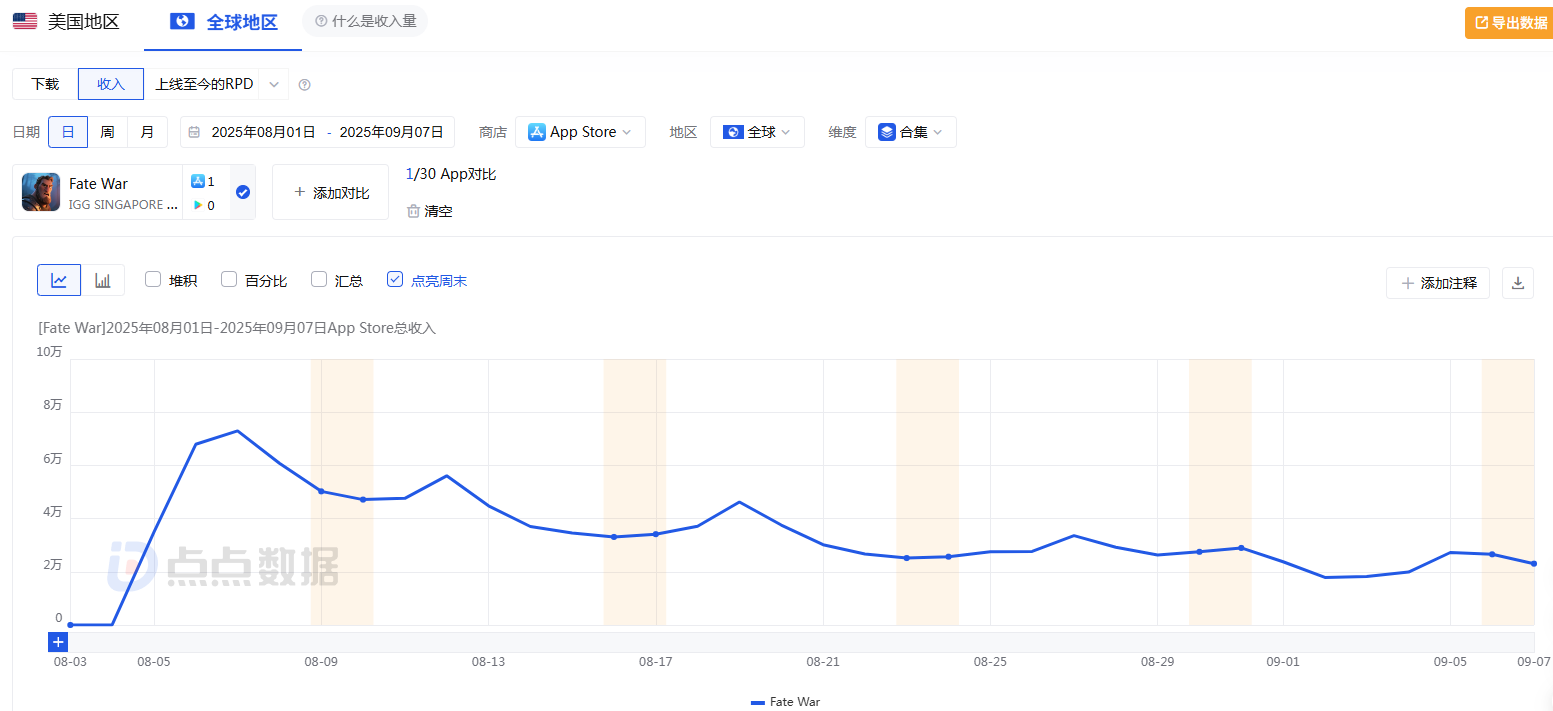Click the 添加对比 add comparison button
This screenshot has height=711, width=1553.
[x=330, y=192]
